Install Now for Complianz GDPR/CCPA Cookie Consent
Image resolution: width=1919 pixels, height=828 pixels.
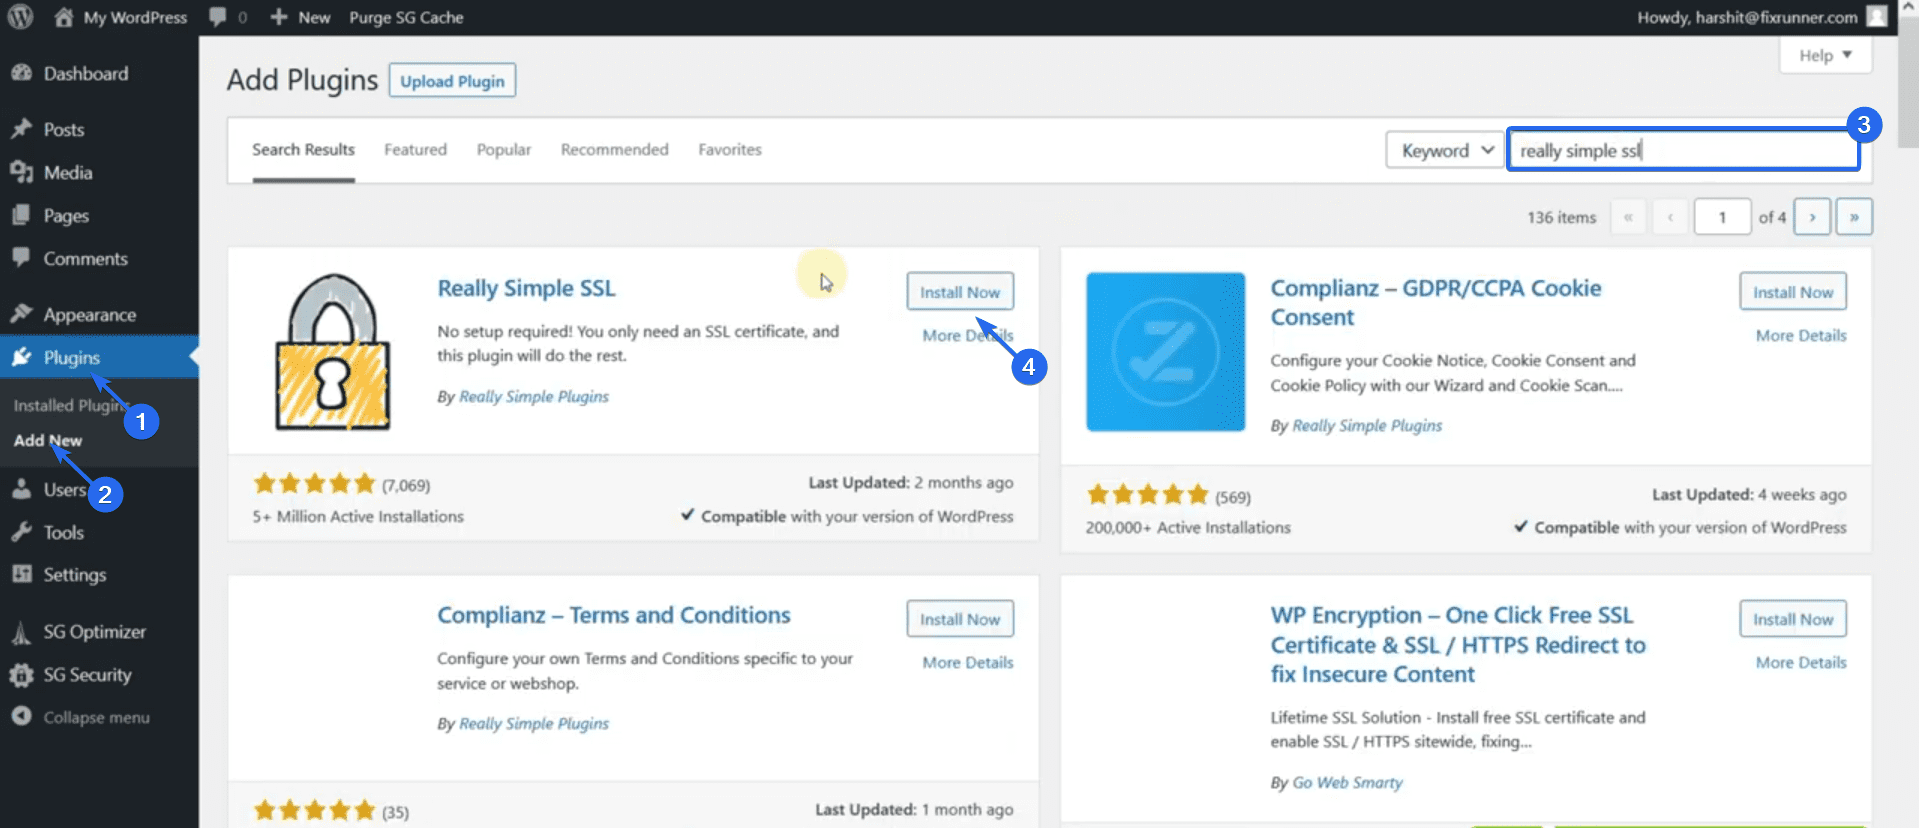[1793, 292]
